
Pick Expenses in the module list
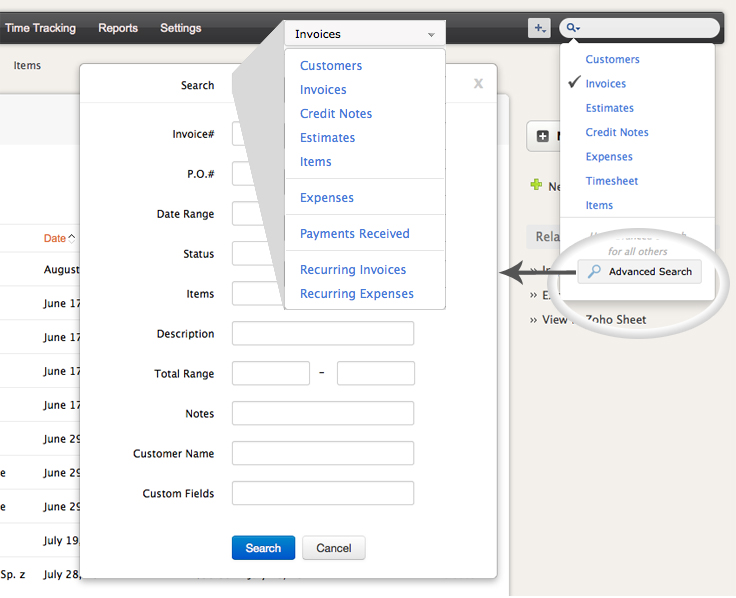pyautogui.click(x=327, y=198)
